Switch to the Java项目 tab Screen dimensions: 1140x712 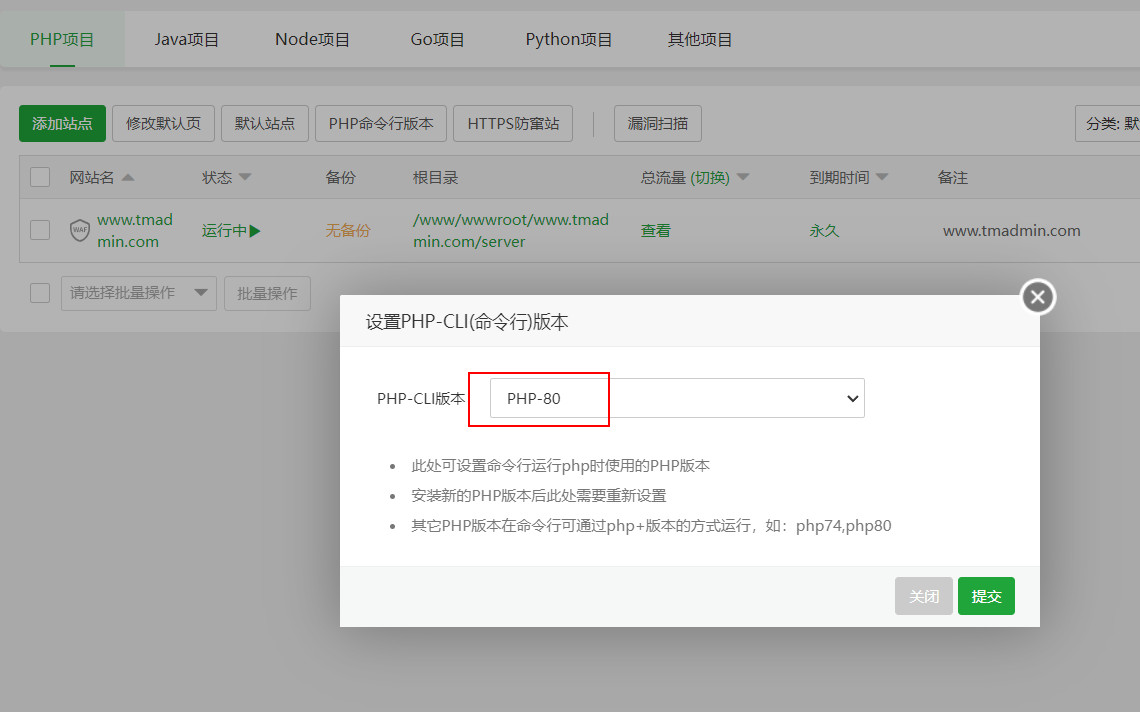(186, 40)
